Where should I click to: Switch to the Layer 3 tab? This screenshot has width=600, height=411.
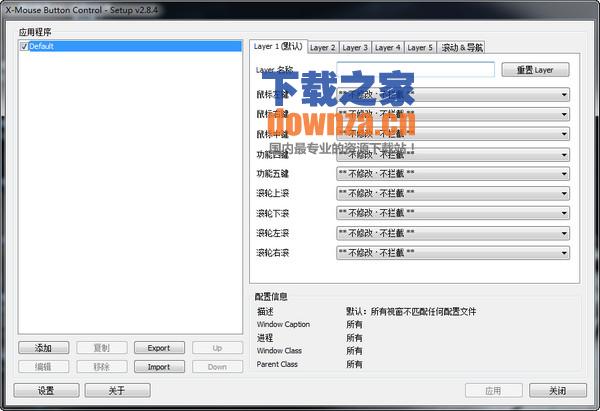[355, 47]
